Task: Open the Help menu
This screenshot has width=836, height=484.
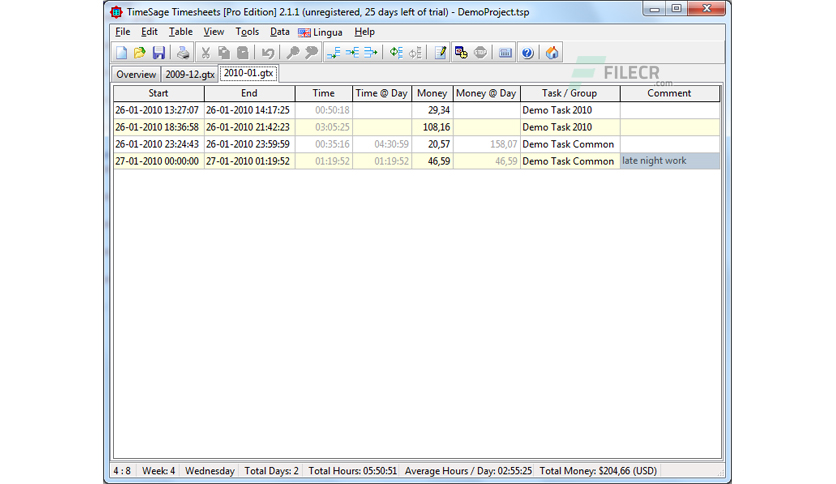Action: 365,32
